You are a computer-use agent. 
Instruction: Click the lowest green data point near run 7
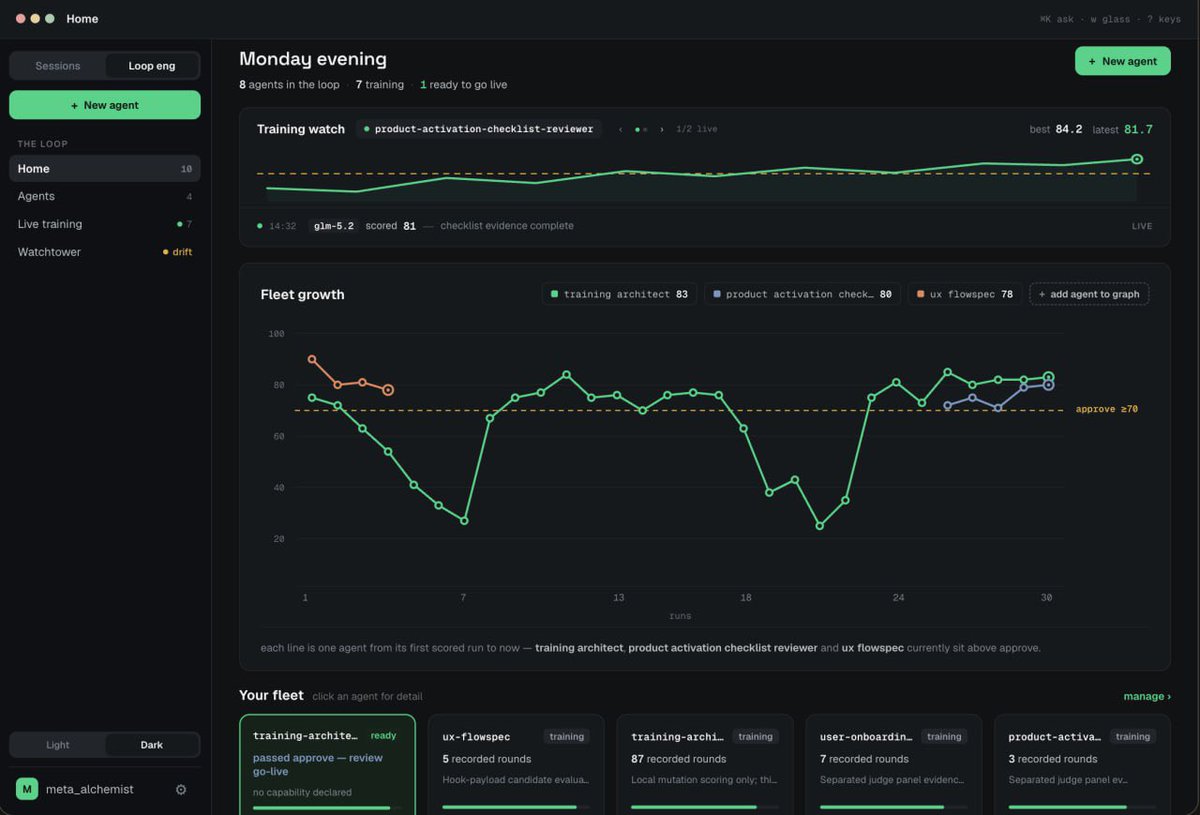point(464,521)
